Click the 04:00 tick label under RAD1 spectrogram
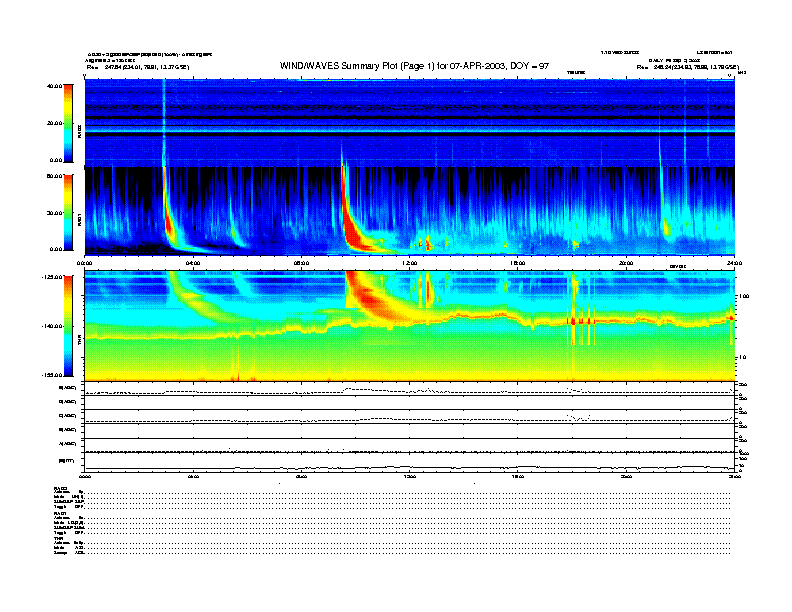 [193, 263]
